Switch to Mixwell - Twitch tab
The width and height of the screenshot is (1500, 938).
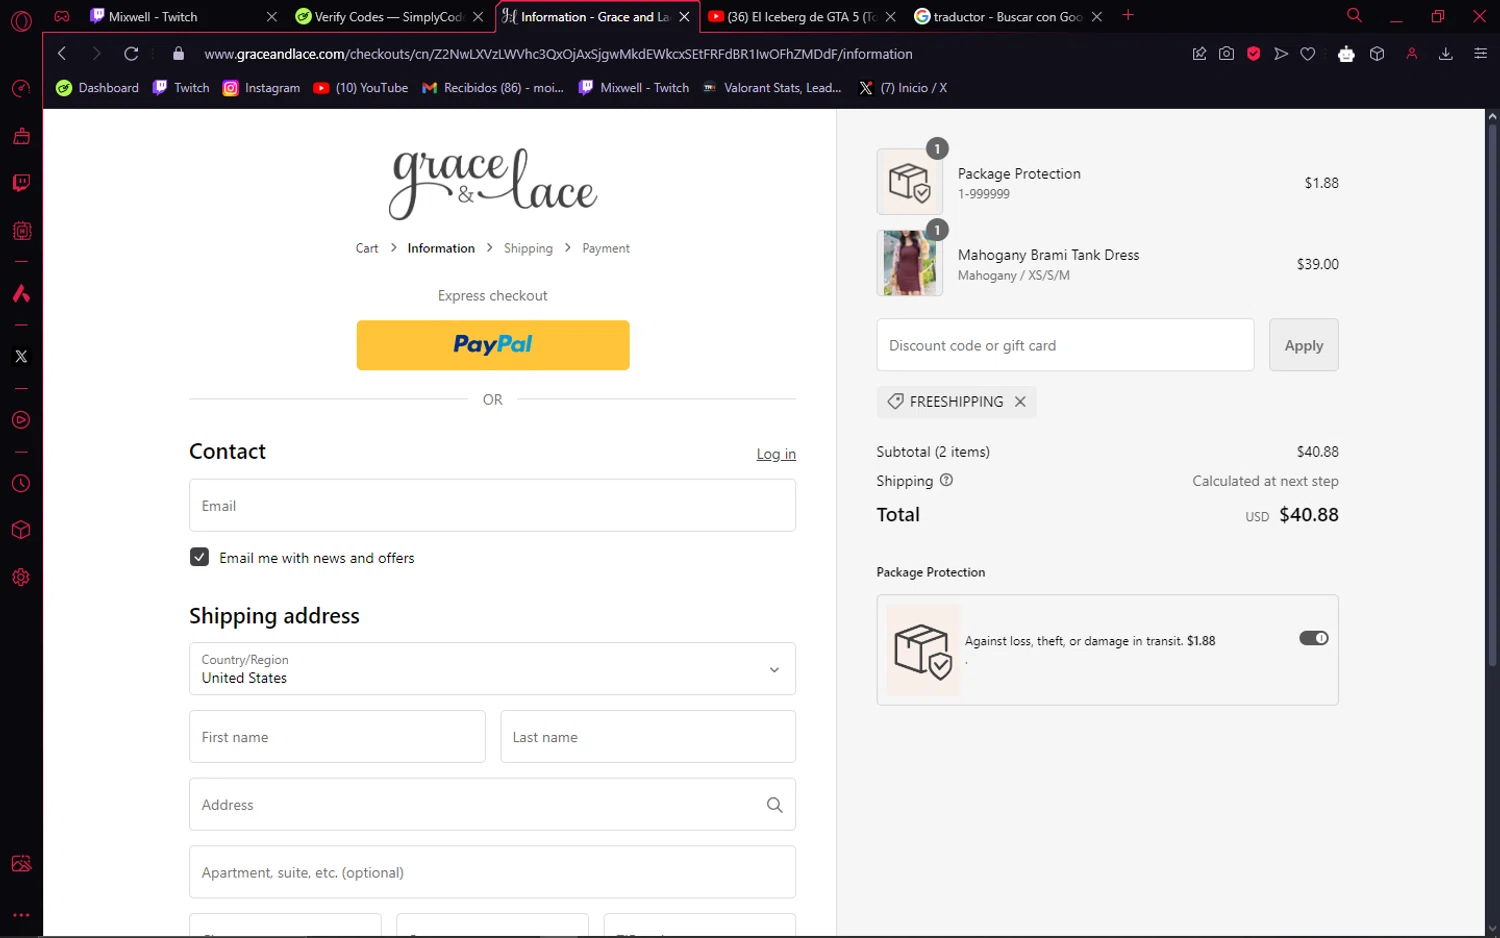tap(183, 17)
